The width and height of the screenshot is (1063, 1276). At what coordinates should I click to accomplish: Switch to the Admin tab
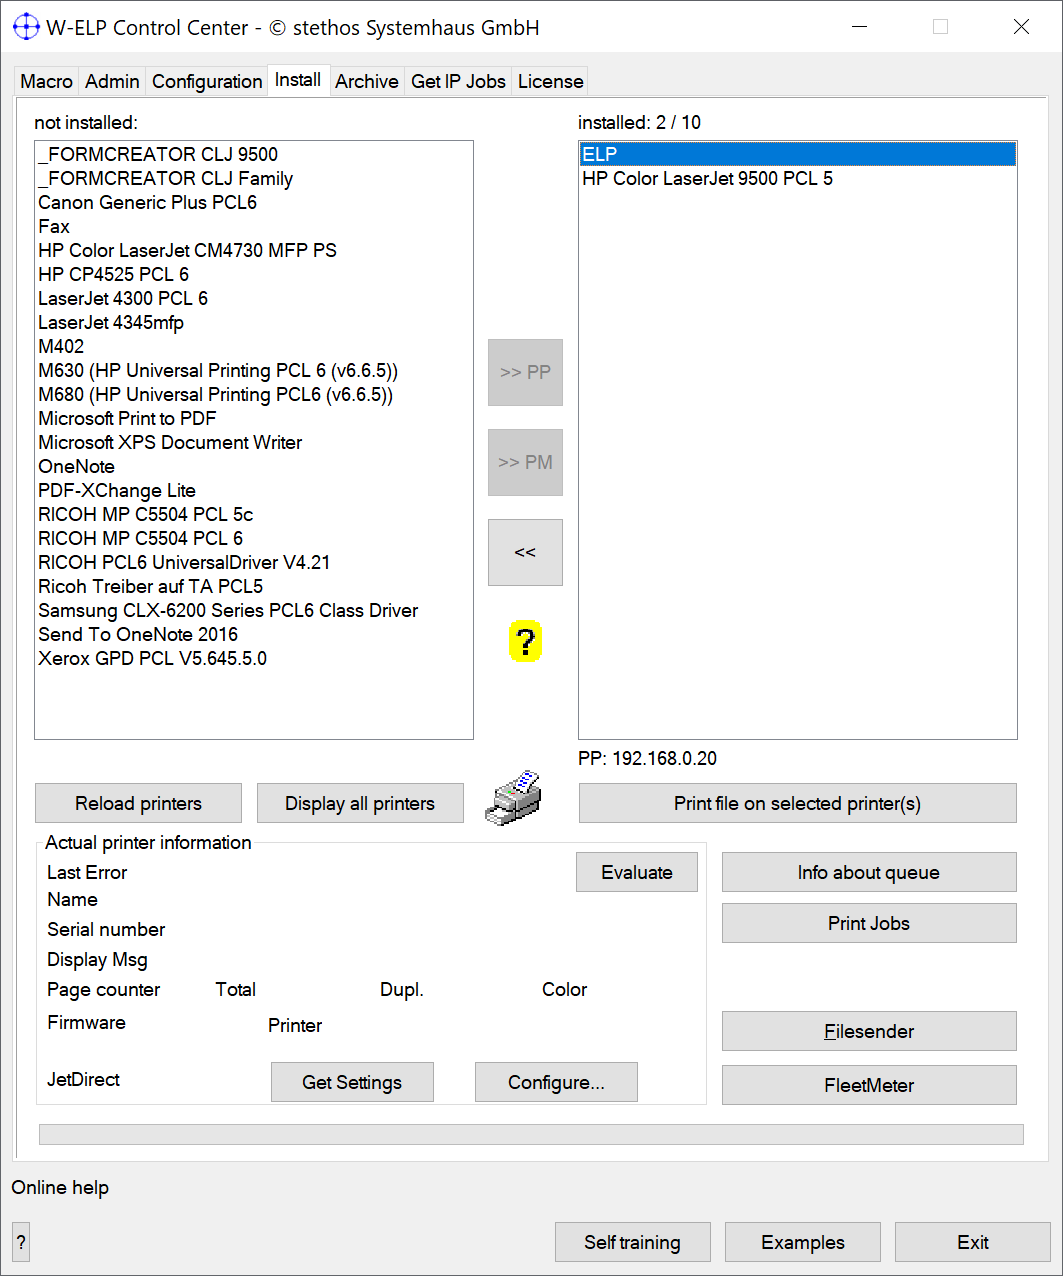click(112, 81)
